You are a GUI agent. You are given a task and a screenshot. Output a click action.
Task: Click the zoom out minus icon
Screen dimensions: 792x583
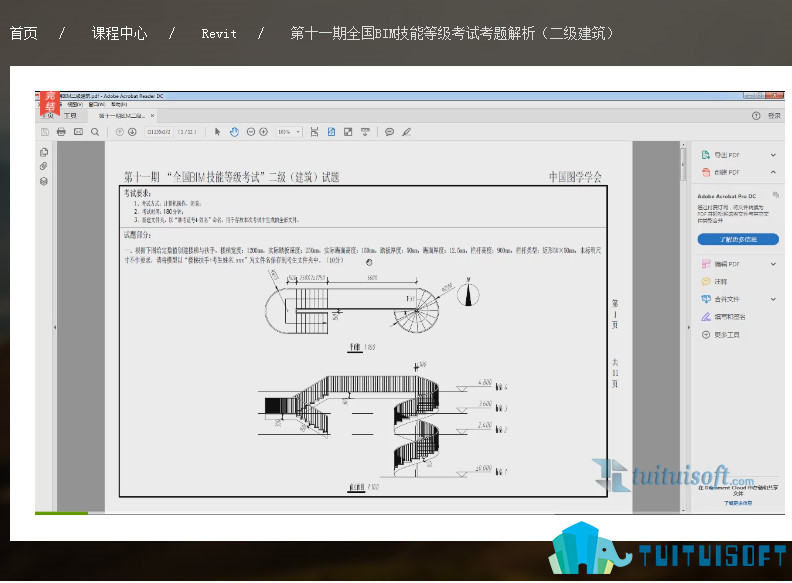click(x=251, y=132)
